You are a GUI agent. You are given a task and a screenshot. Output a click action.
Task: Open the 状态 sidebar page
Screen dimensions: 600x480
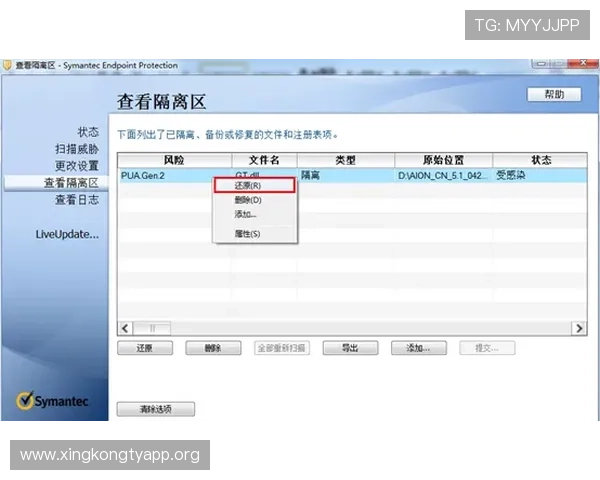pyautogui.click(x=88, y=132)
